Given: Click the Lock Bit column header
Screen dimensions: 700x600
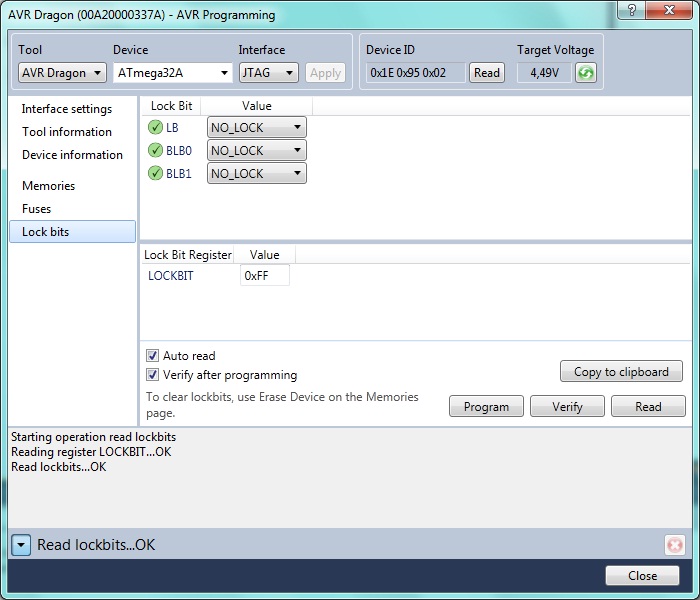Looking at the screenshot, I should coord(171,106).
